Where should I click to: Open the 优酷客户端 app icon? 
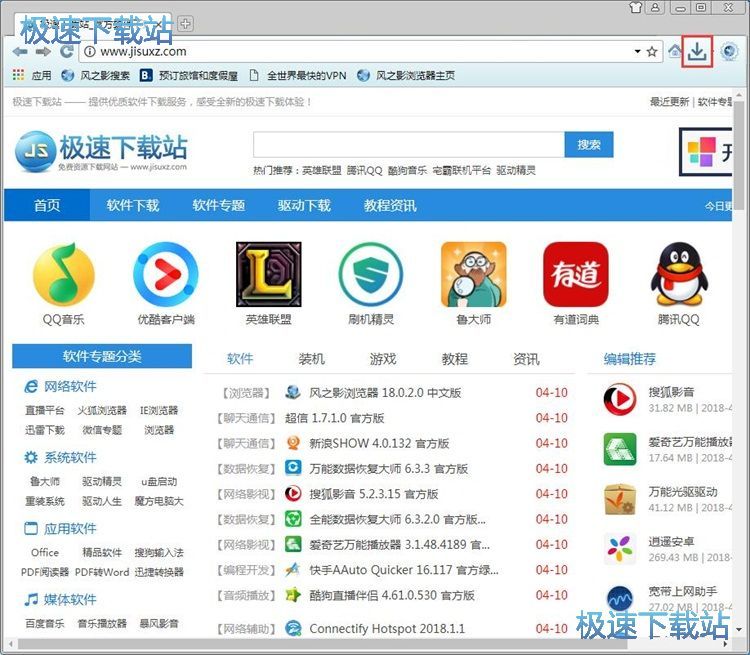[166, 275]
